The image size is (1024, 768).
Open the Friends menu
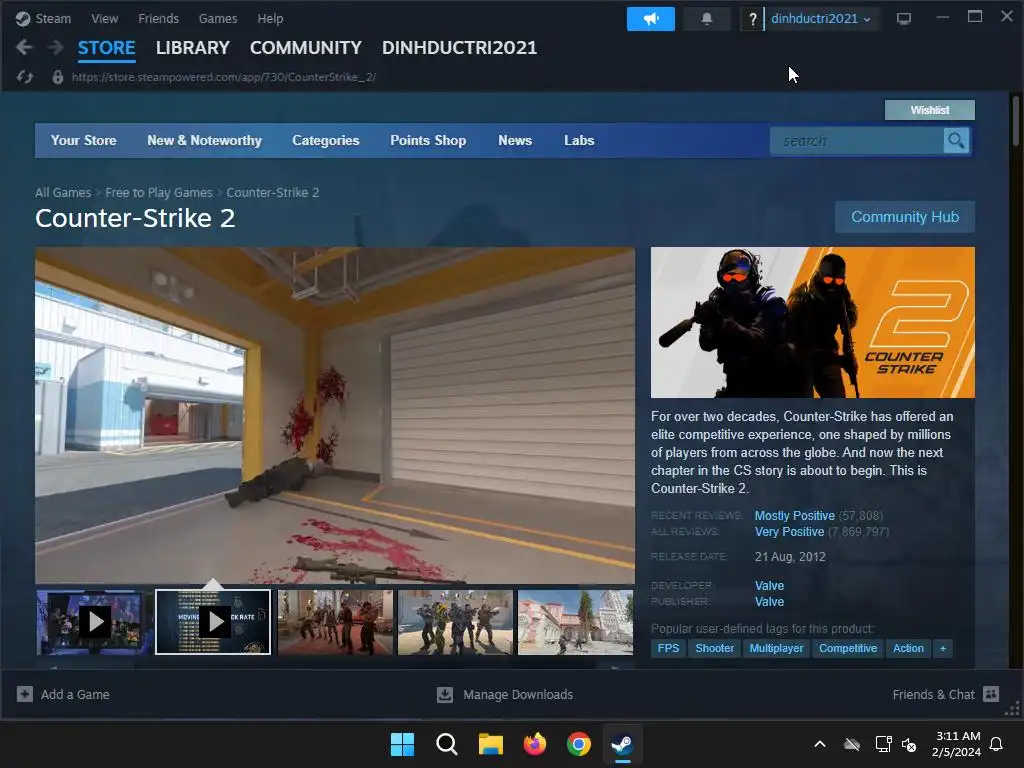click(x=158, y=19)
